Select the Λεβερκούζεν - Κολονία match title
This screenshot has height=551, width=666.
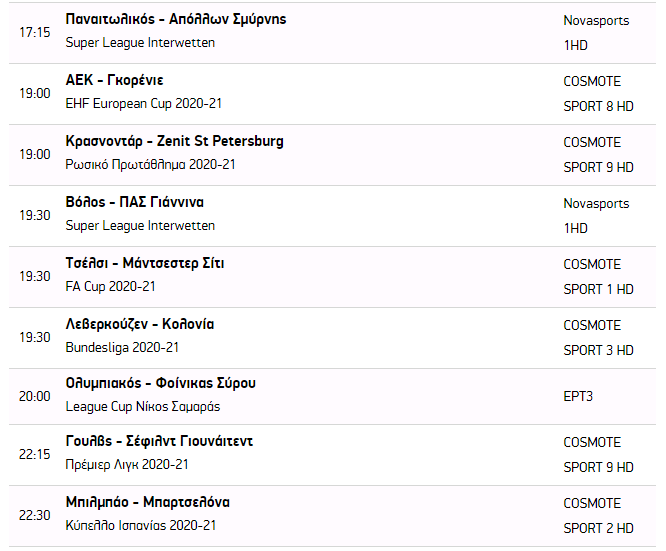139,324
